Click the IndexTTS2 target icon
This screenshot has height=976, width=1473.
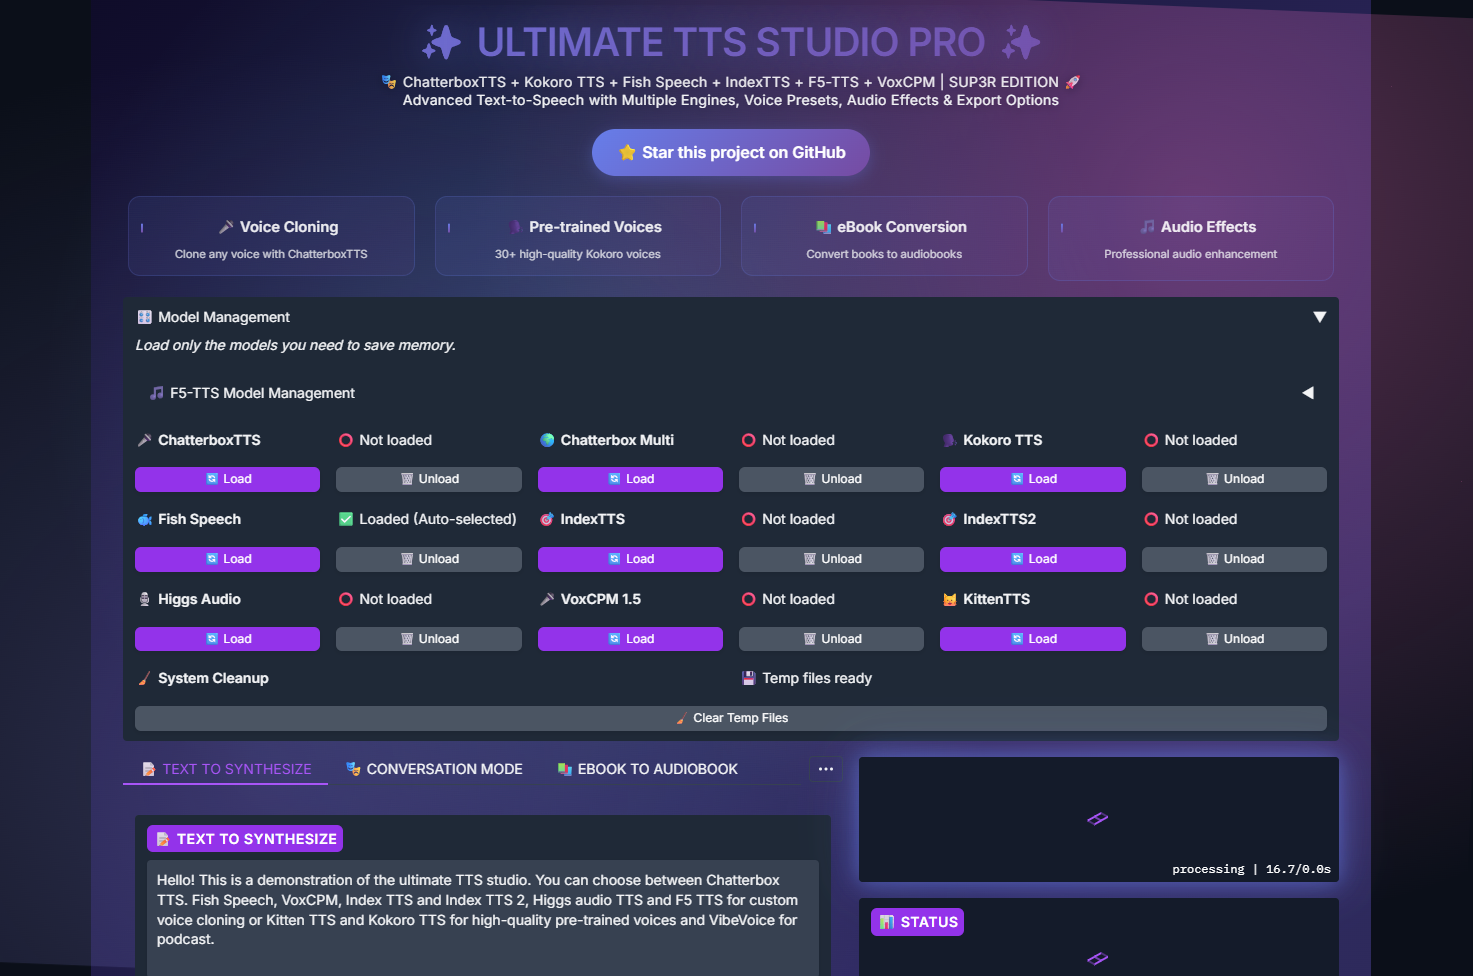950,520
